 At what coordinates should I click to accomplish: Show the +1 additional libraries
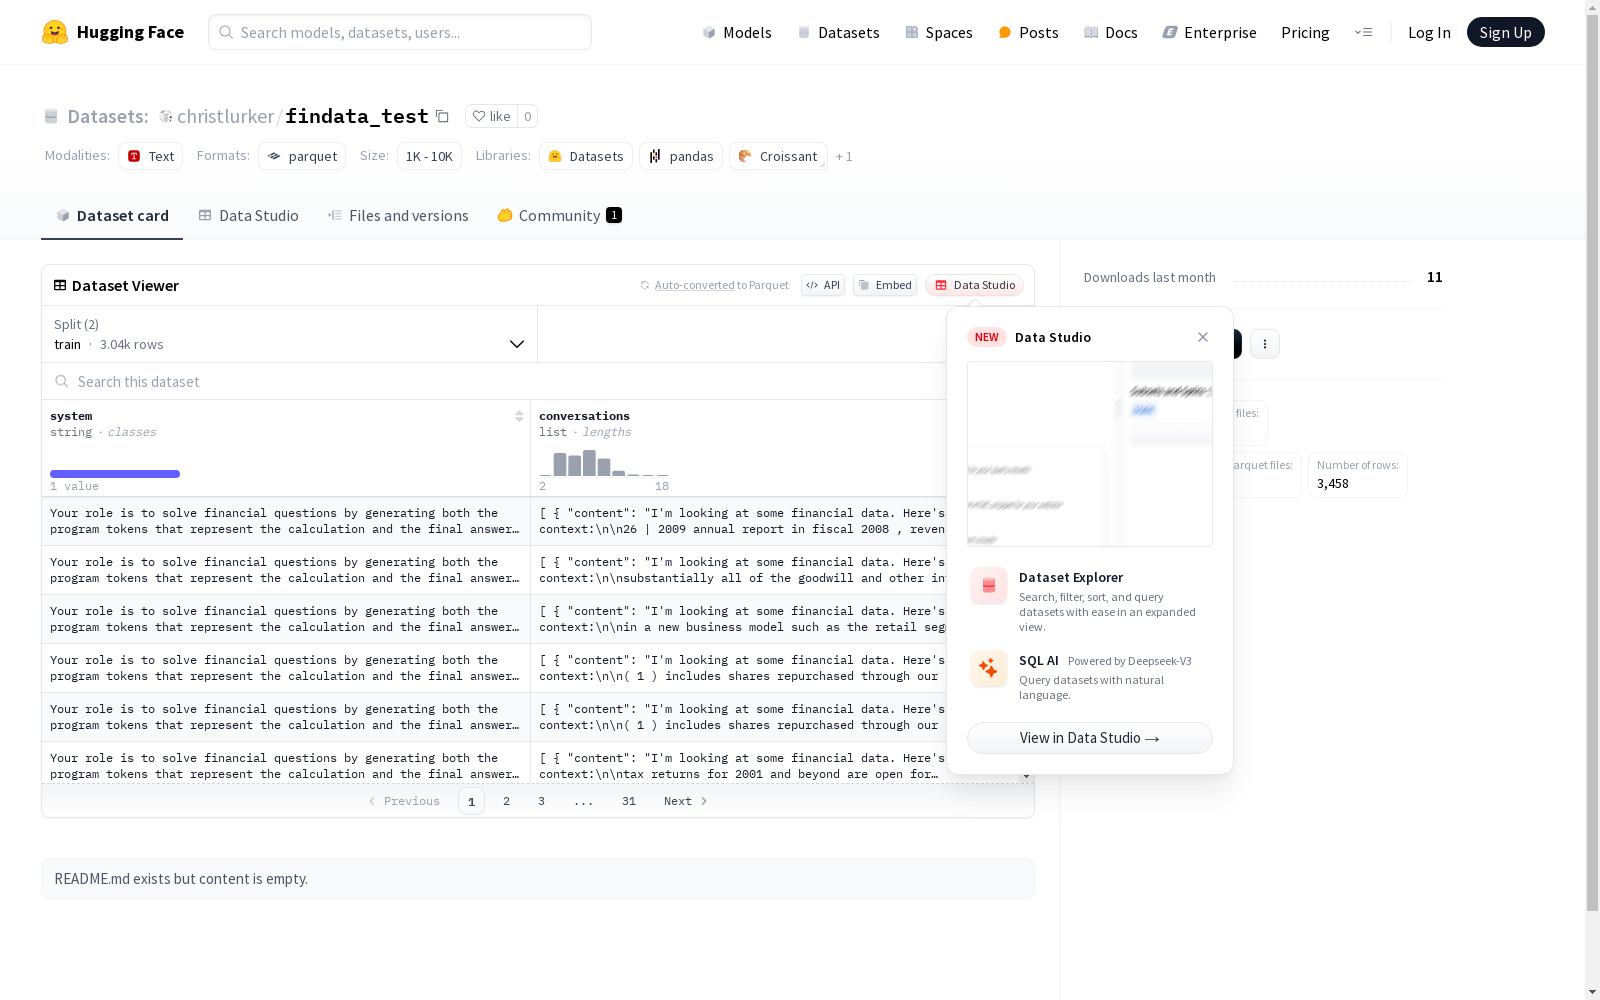844,156
